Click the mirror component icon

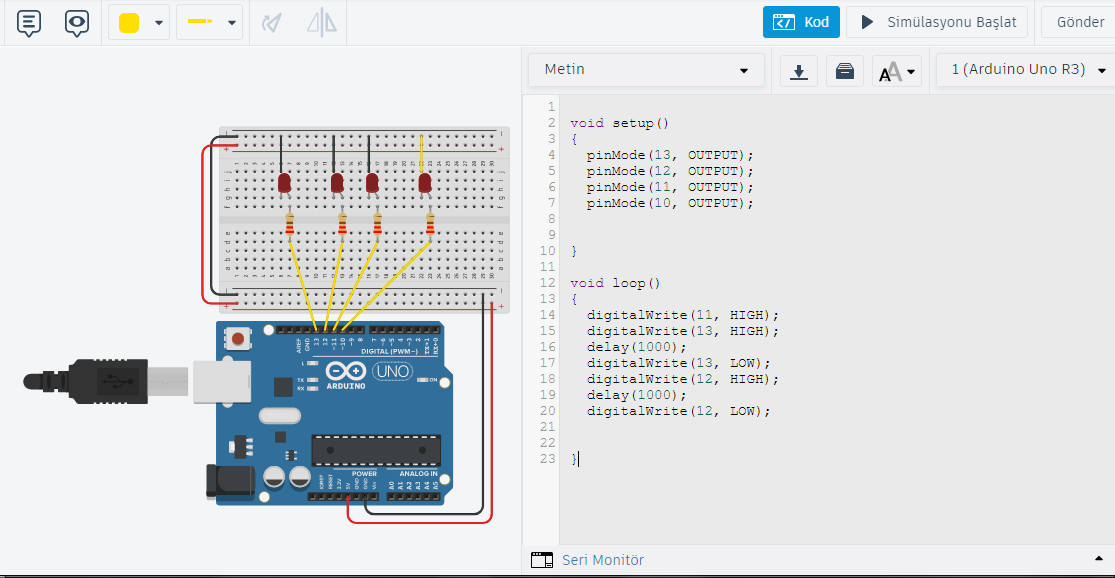[321, 22]
